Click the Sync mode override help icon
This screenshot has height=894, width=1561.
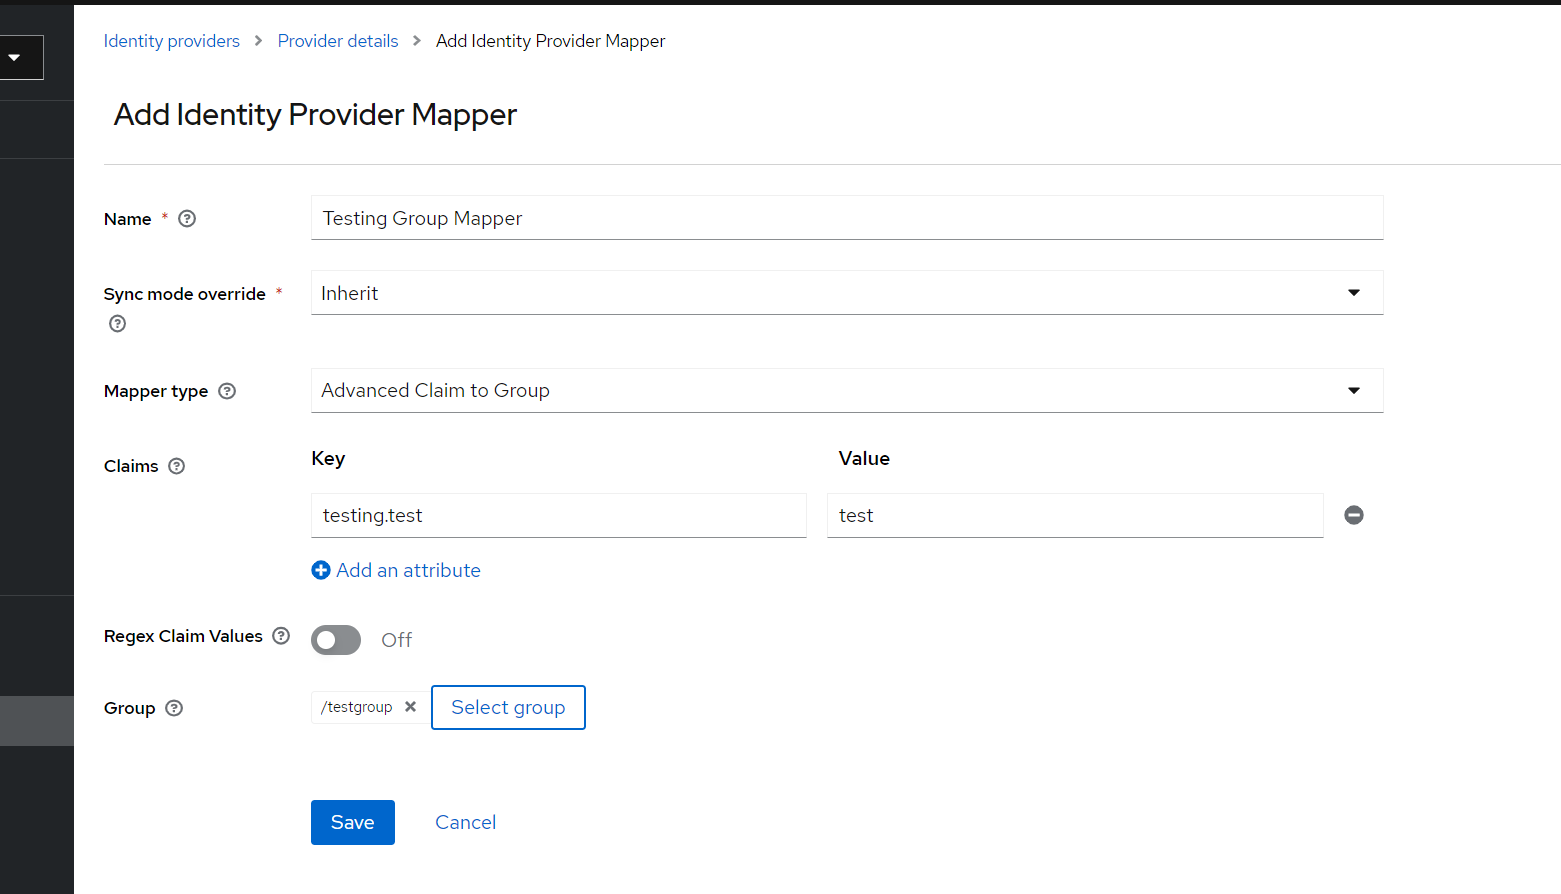tap(117, 323)
